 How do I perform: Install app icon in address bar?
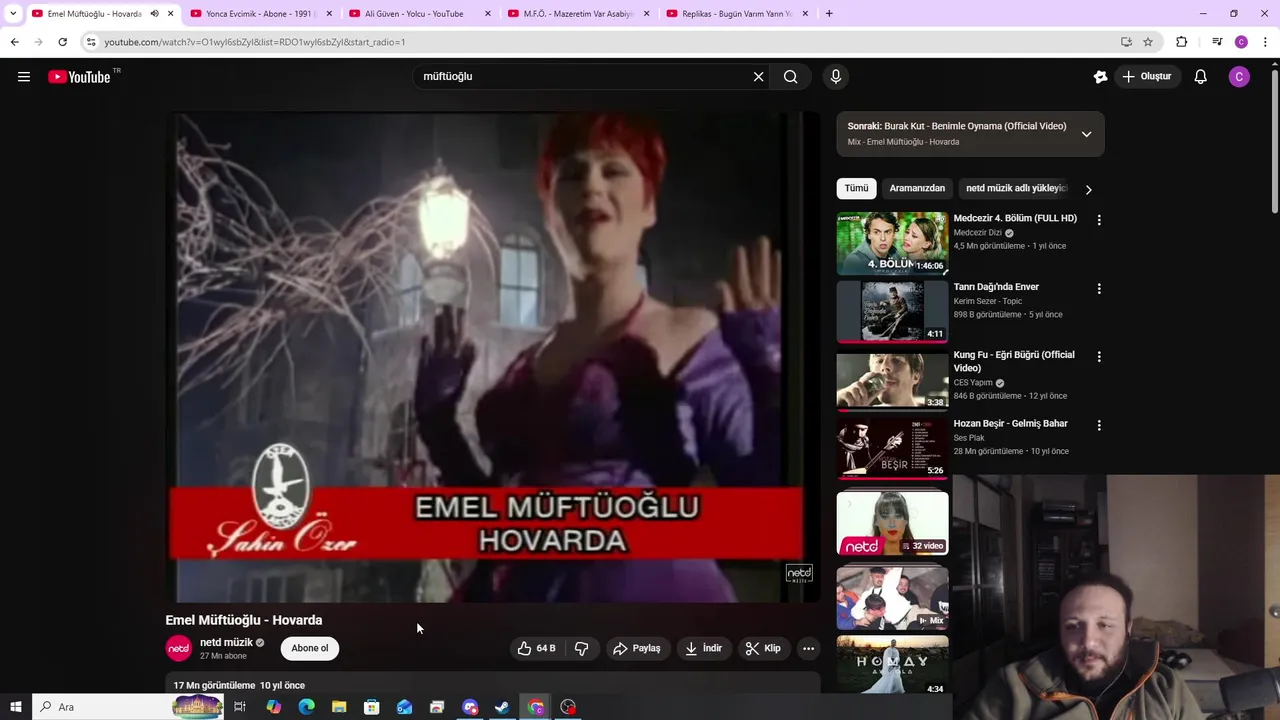click(x=1126, y=42)
